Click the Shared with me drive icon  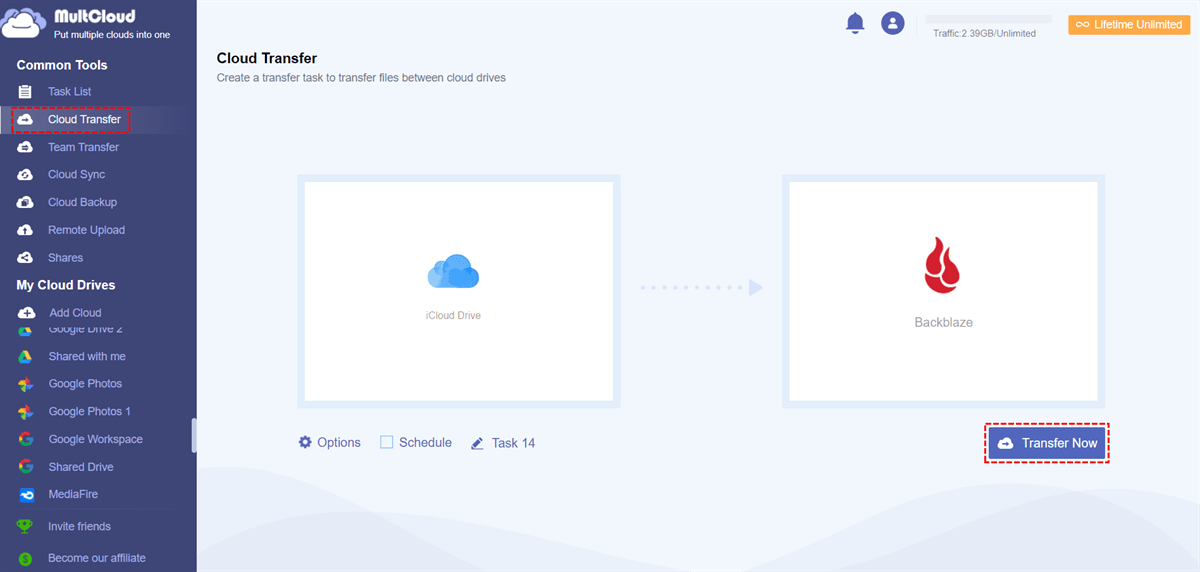(x=27, y=357)
